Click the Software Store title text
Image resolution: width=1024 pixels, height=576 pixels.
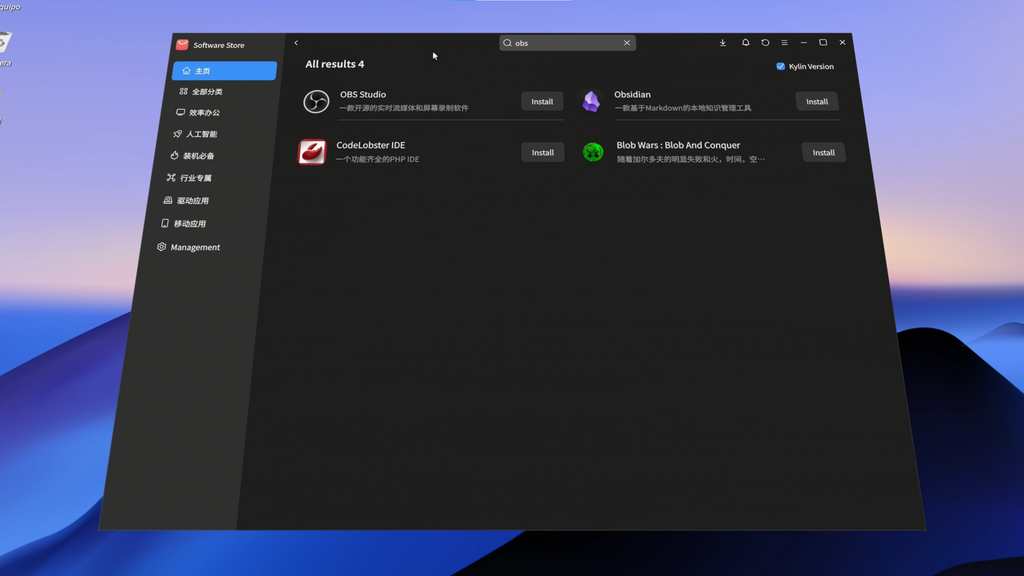pyautogui.click(x=219, y=45)
